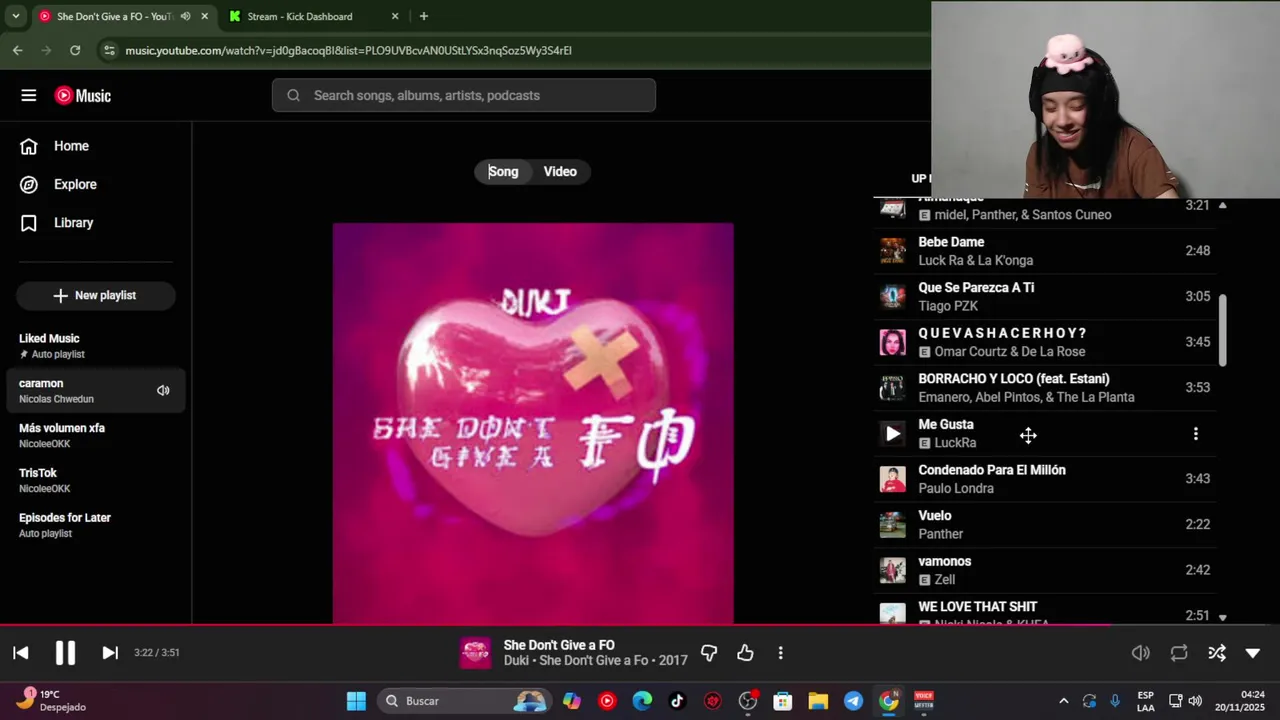Open File Explorer from the taskbar
Viewport: 1280px width, 720px height.
tap(818, 701)
